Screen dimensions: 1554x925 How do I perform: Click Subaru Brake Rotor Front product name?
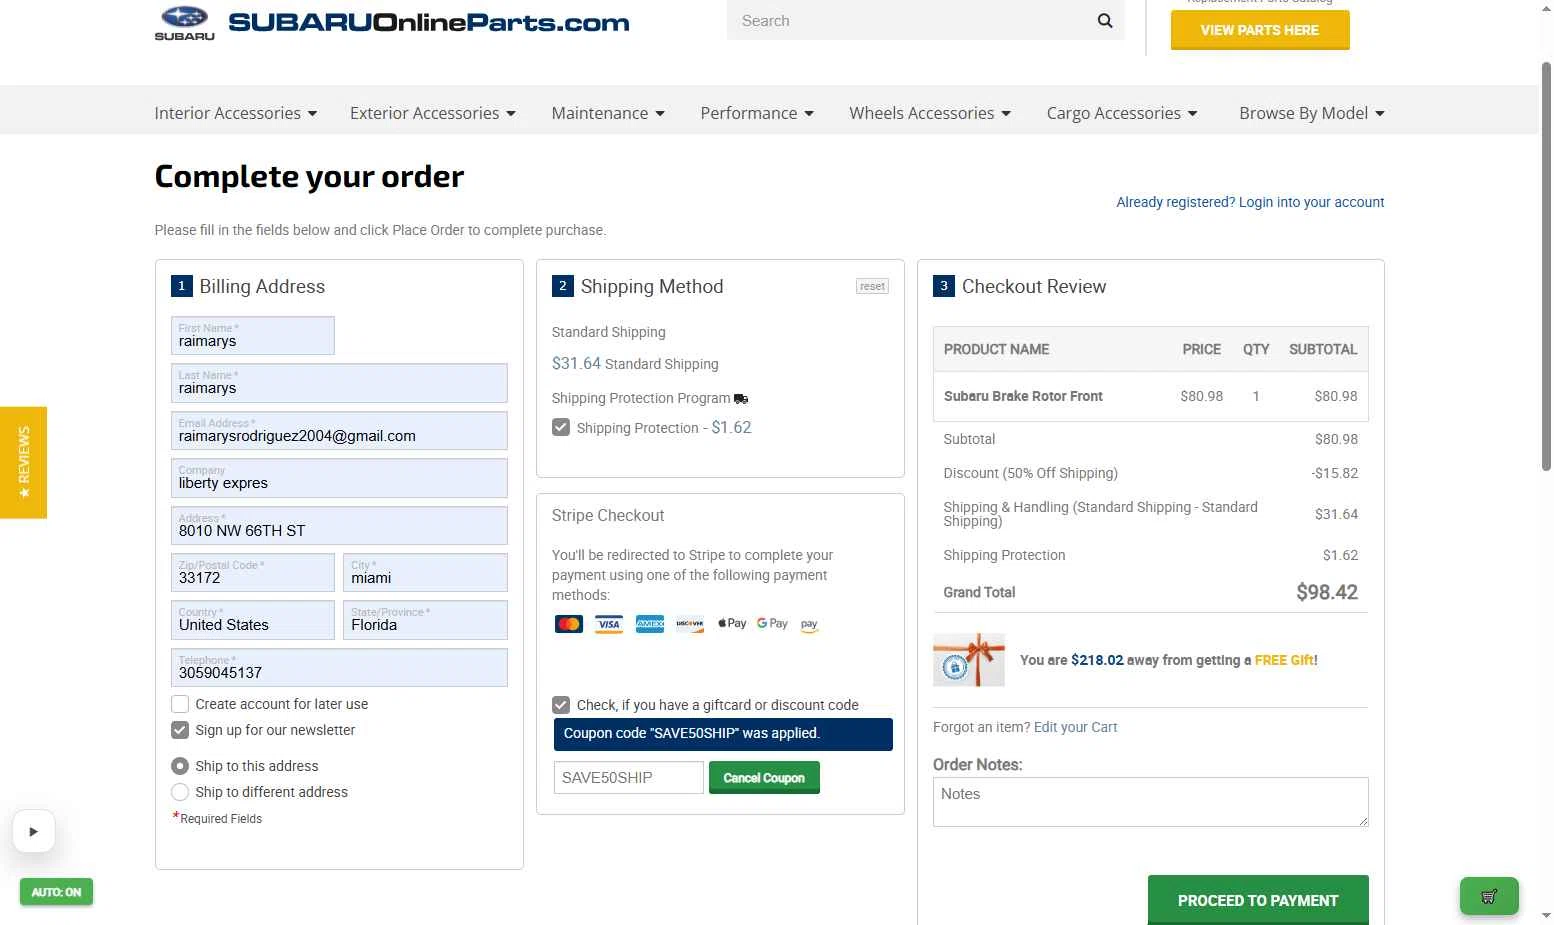tap(1023, 396)
